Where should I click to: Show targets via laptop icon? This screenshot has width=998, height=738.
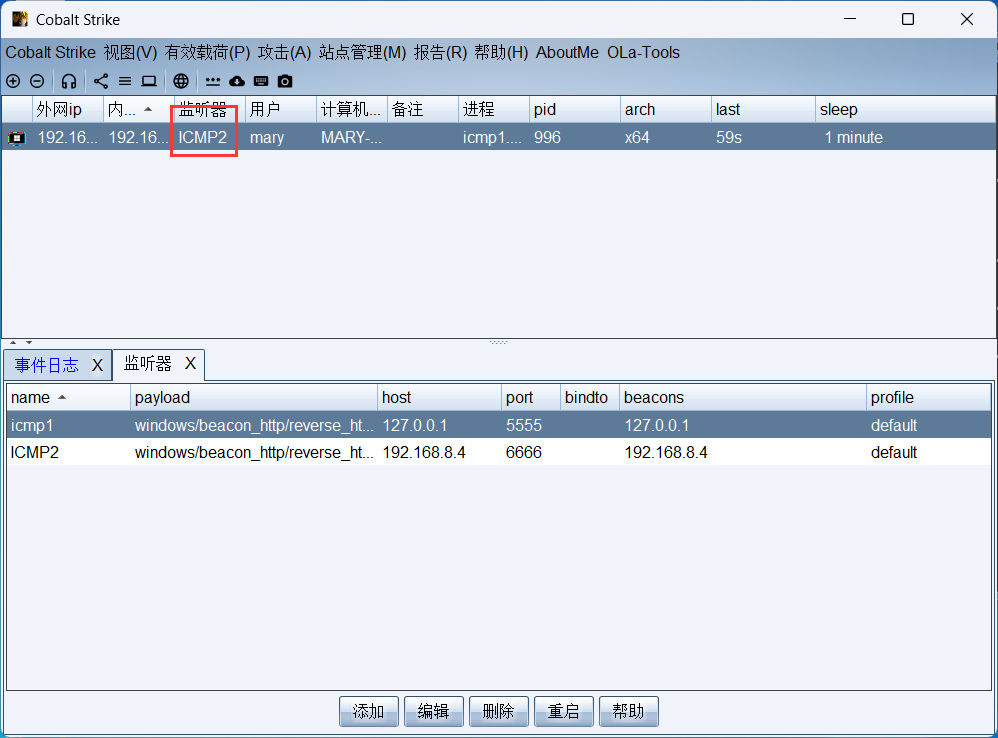(x=149, y=81)
